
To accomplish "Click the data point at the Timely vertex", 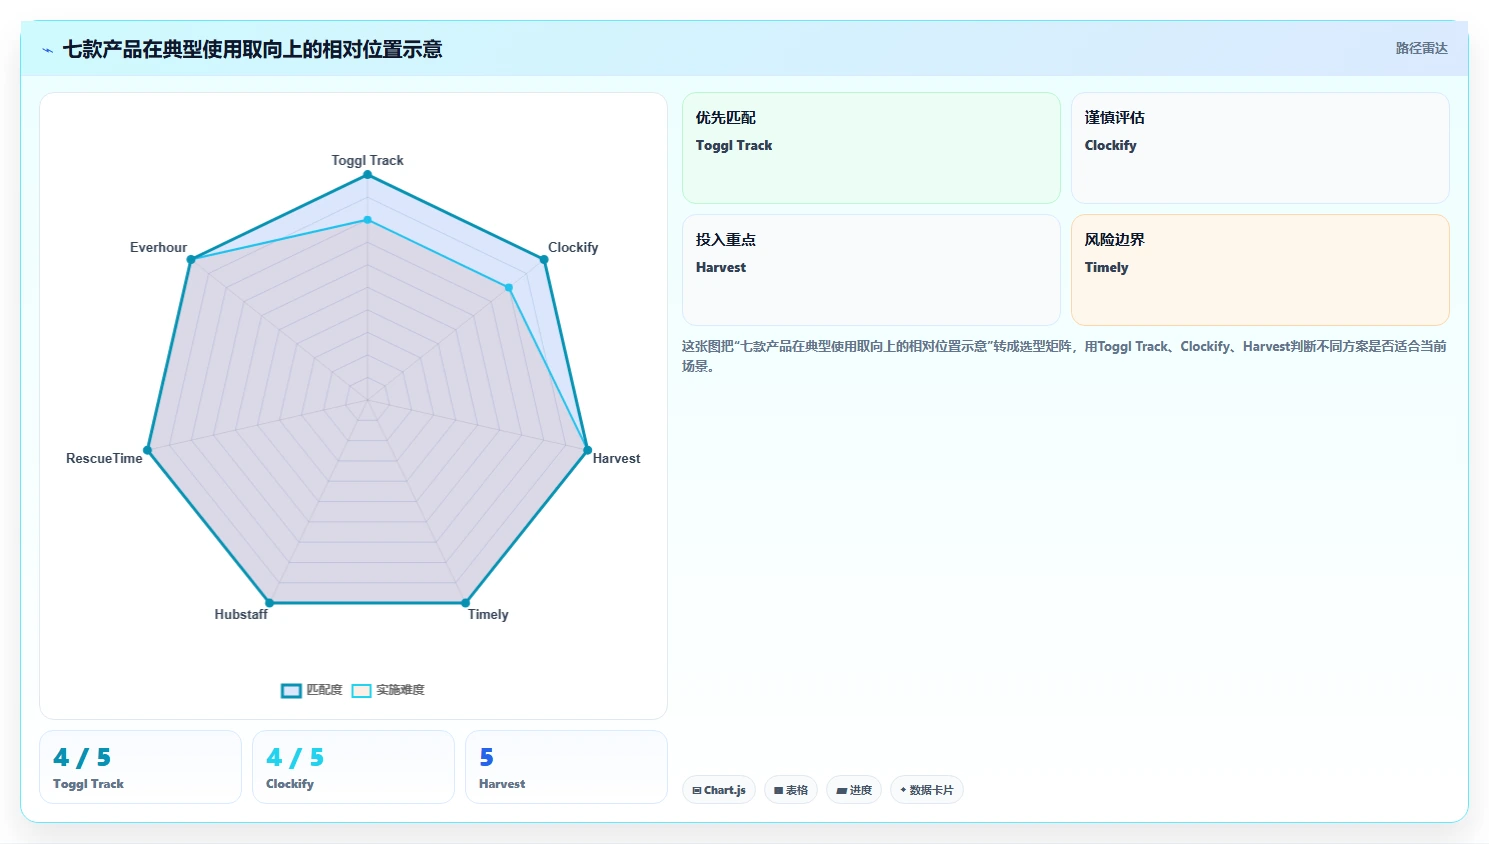I will pyautogui.click(x=465, y=603).
